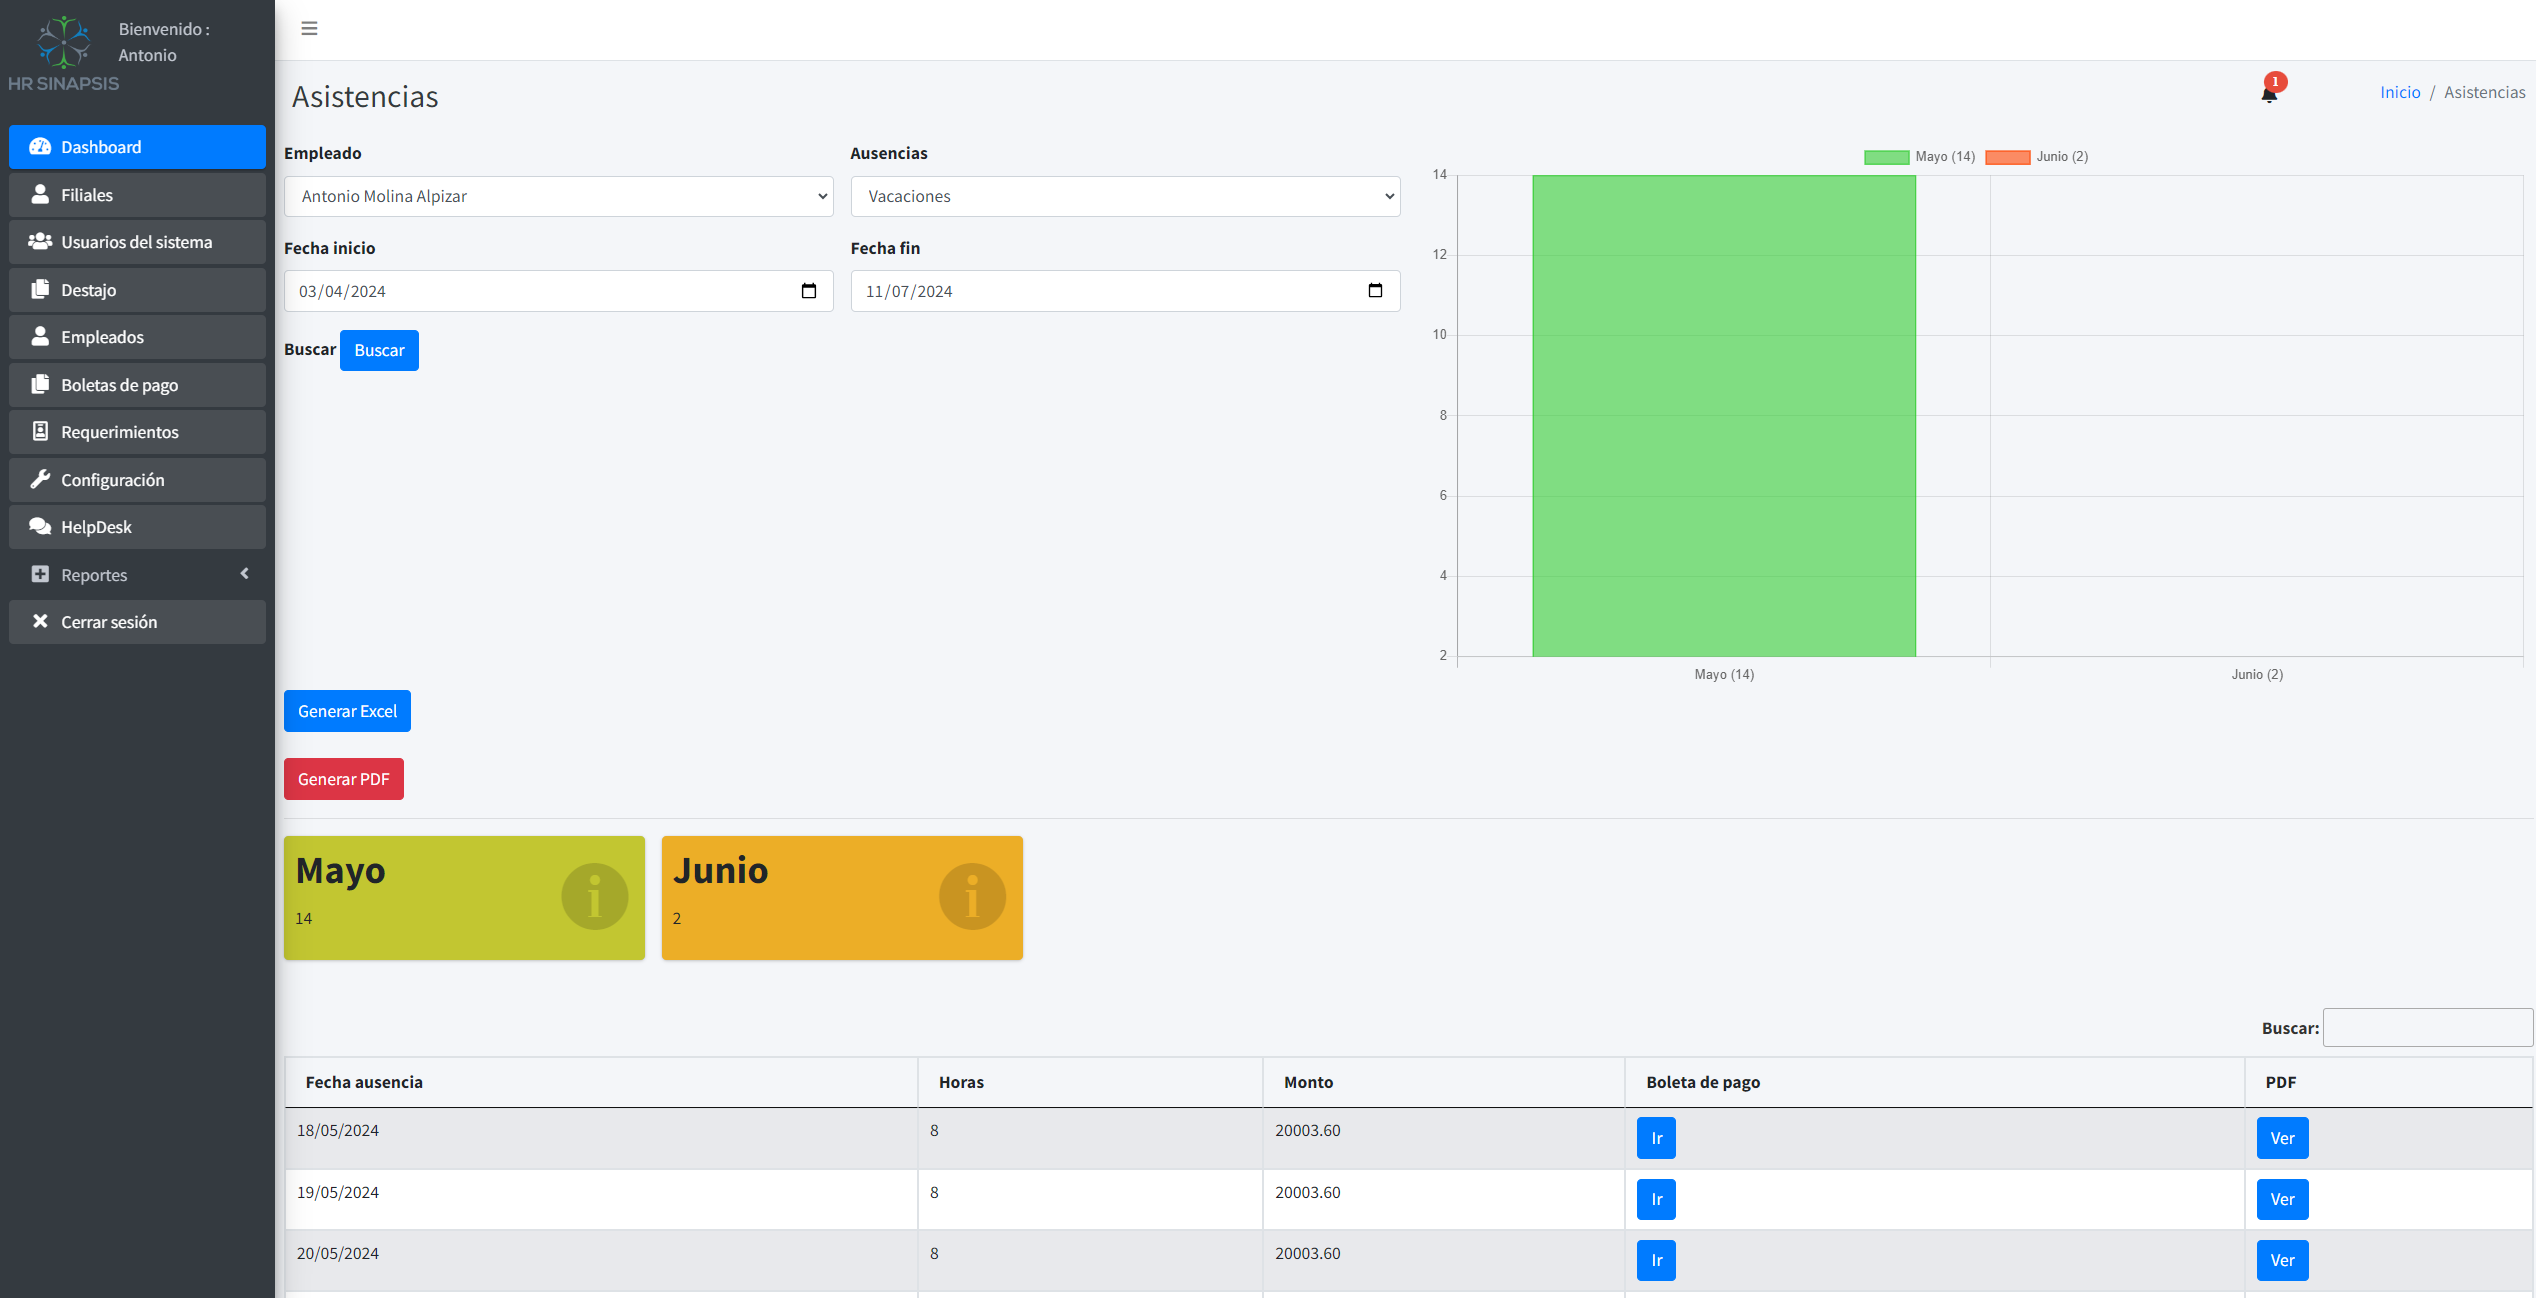Open the Ausencias dropdown
This screenshot has height=1298, width=2536.
pos(1125,196)
